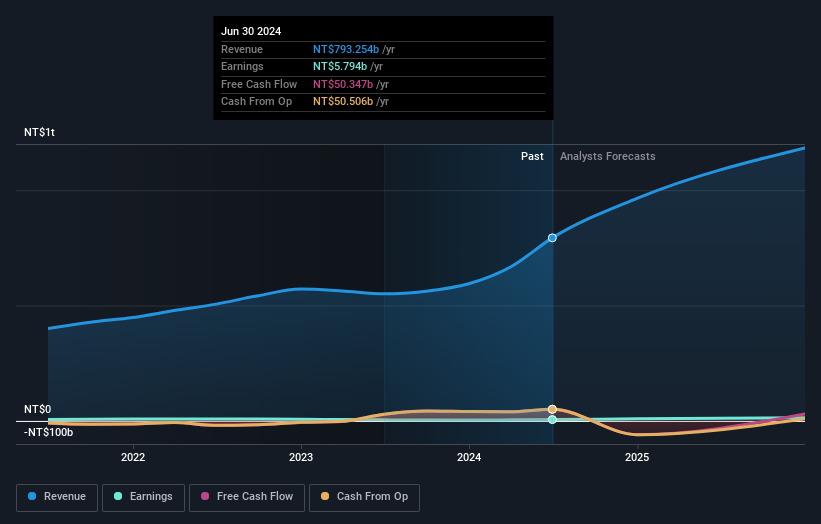The height and width of the screenshot is (524, 821).
Task: Click the Jun 30 2024 tooltip date
Action: point(251,31)
